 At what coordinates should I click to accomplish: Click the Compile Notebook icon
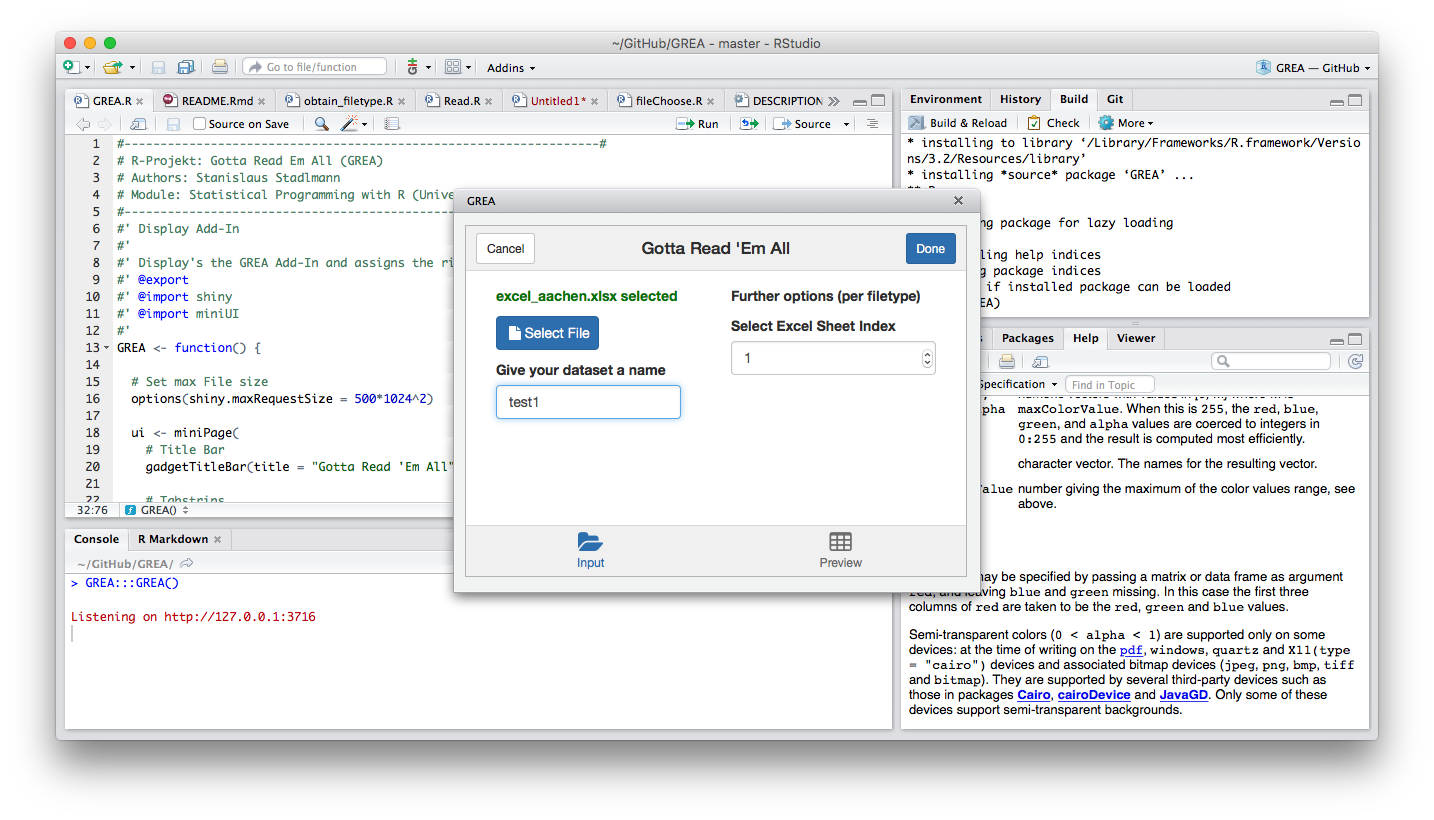(x=392, y=124)
